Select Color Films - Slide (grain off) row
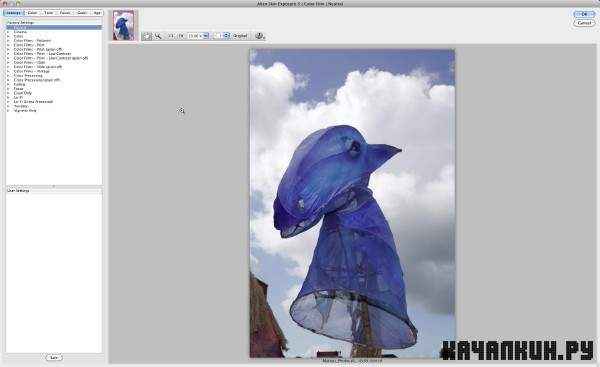Viewport: 600px width, 367px height. coord(54,67)
